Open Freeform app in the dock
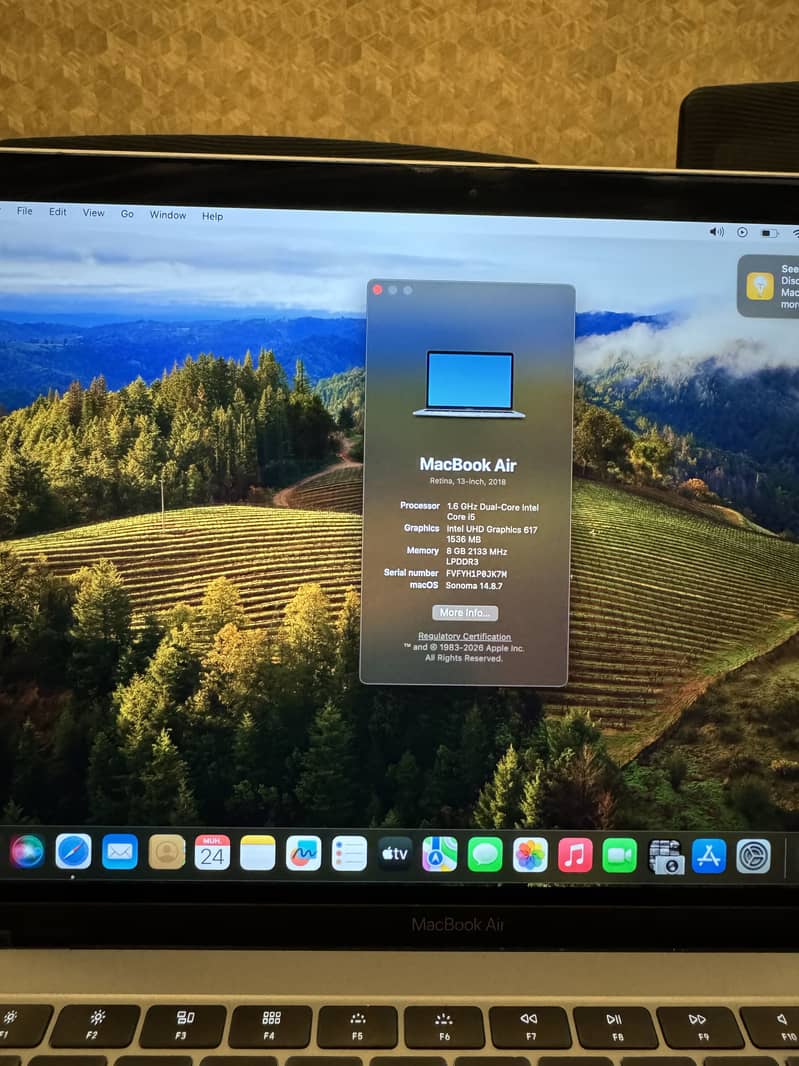 point(303,853)
